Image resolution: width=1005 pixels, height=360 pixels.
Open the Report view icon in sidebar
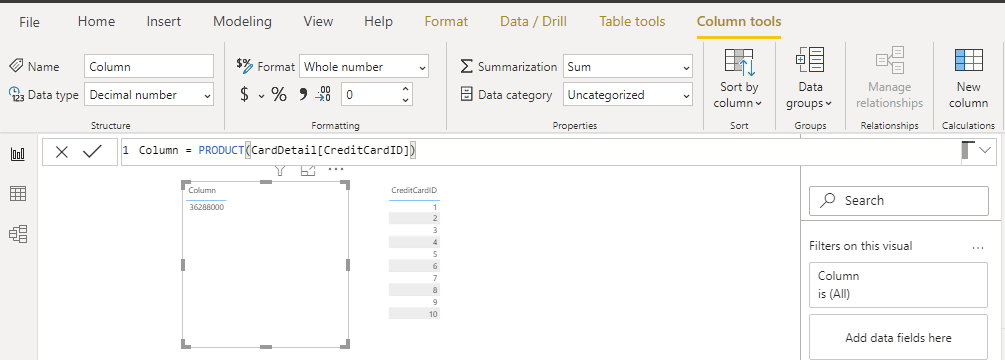(x=18, y=154)
